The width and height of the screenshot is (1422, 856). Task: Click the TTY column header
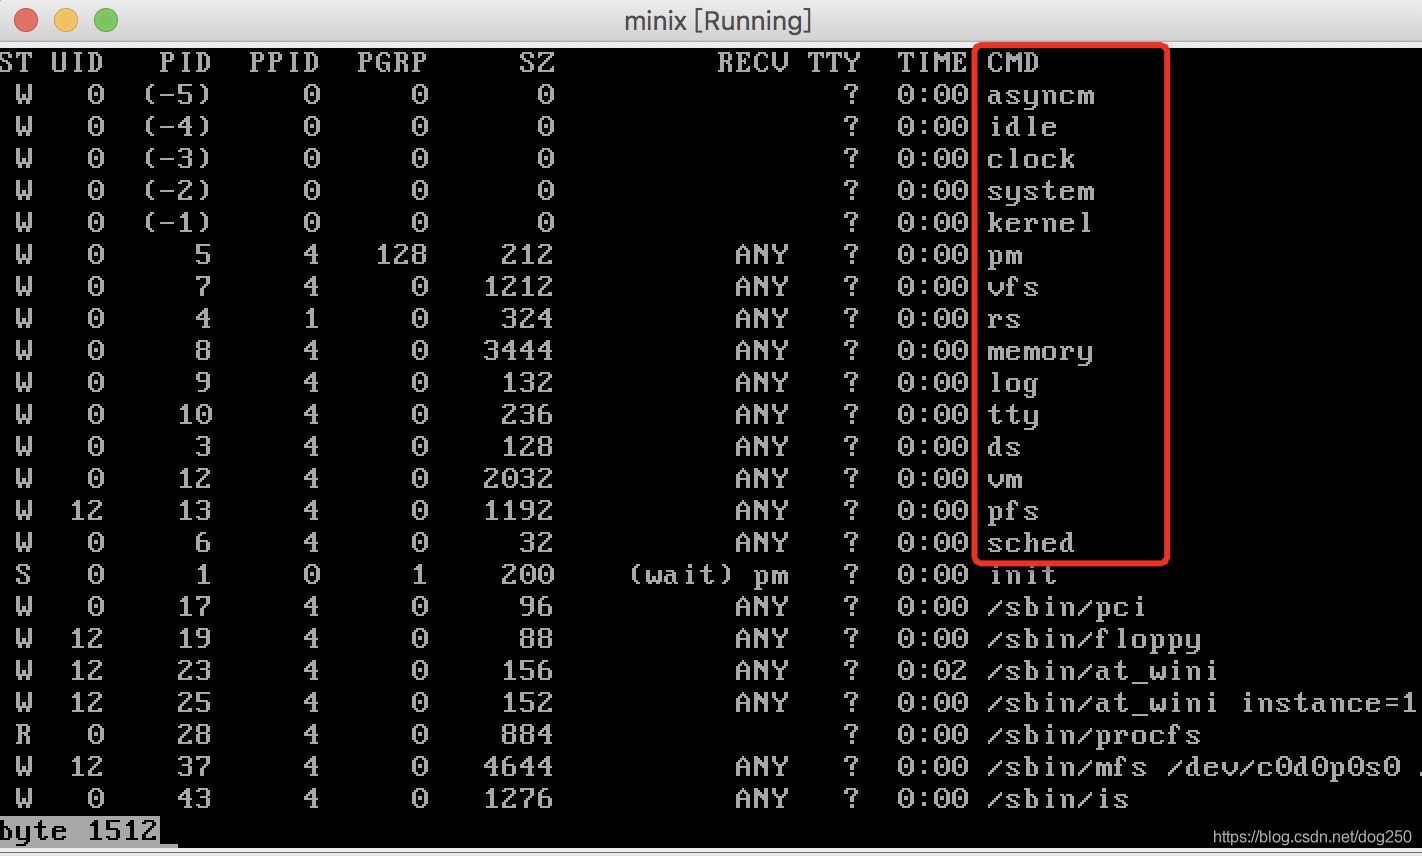tap(834, 63)
